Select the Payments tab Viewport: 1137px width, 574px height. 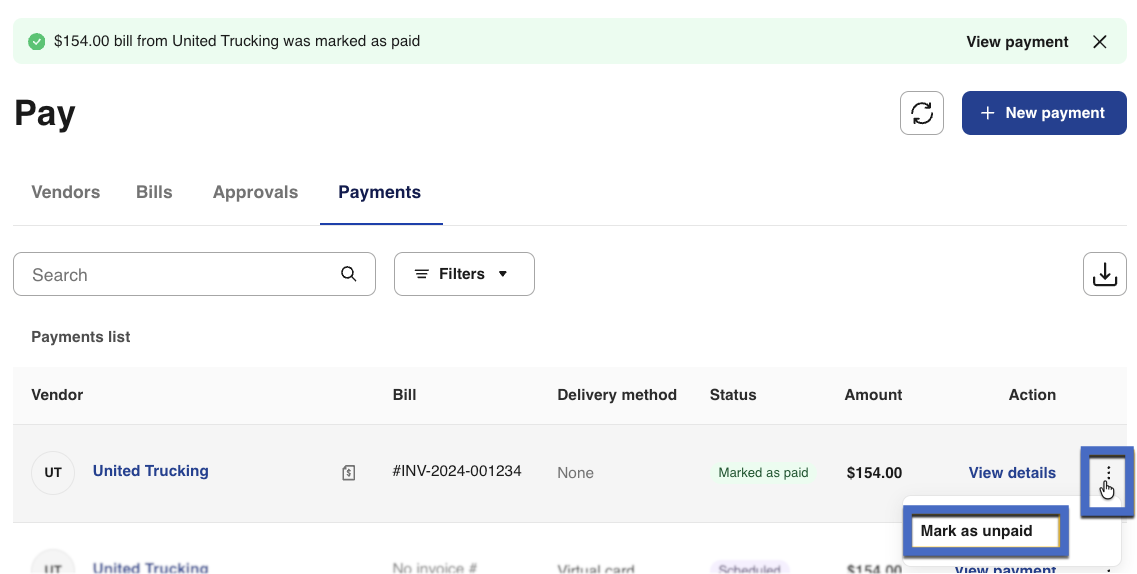(379, 192)
